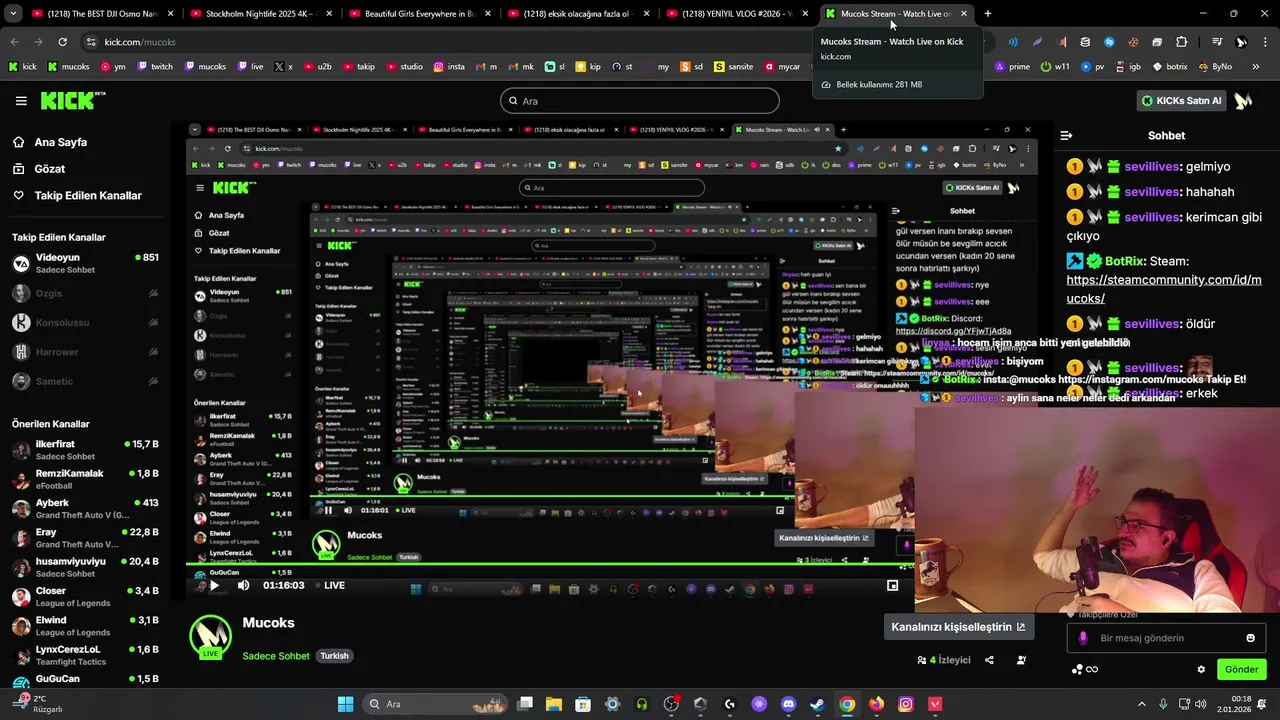Toggle the player's mini-player icon
The image size is (1280, 720).
click(893, 586)
